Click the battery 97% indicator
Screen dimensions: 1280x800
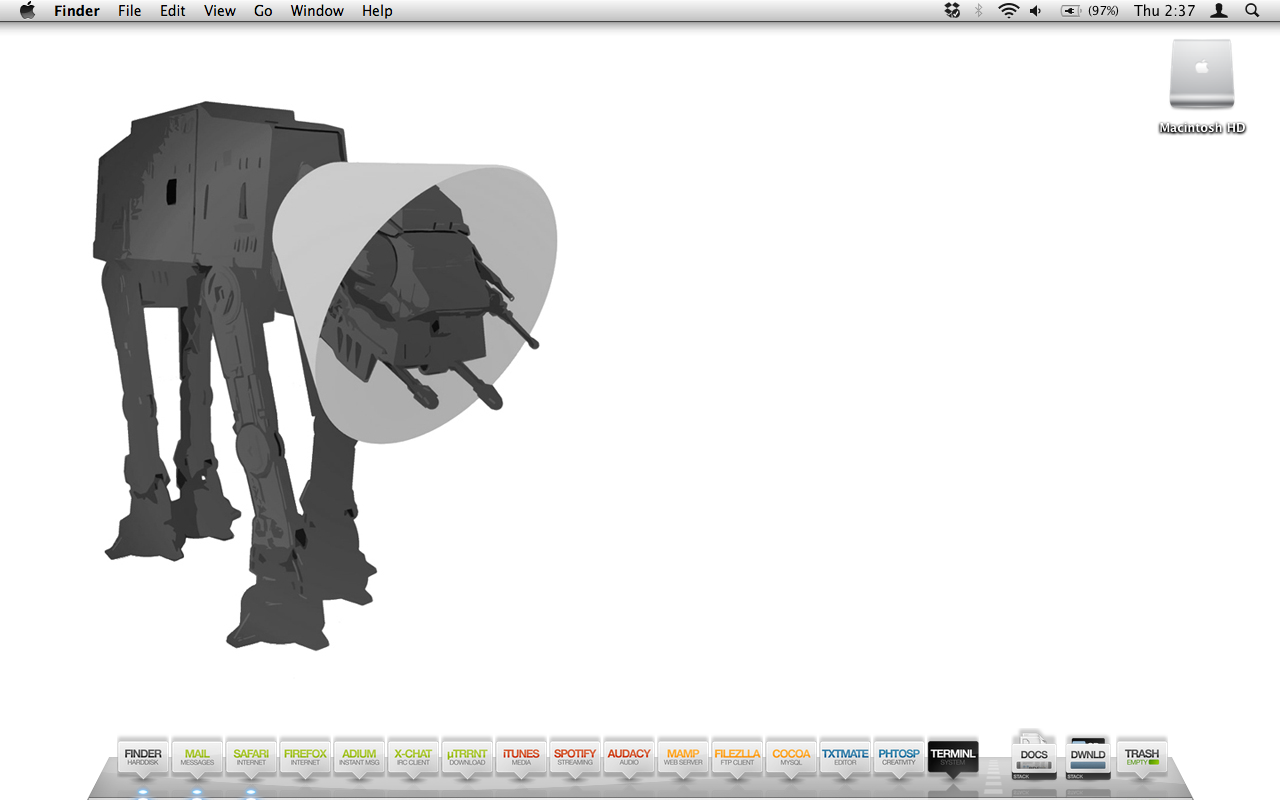[x=1090, y=11]
